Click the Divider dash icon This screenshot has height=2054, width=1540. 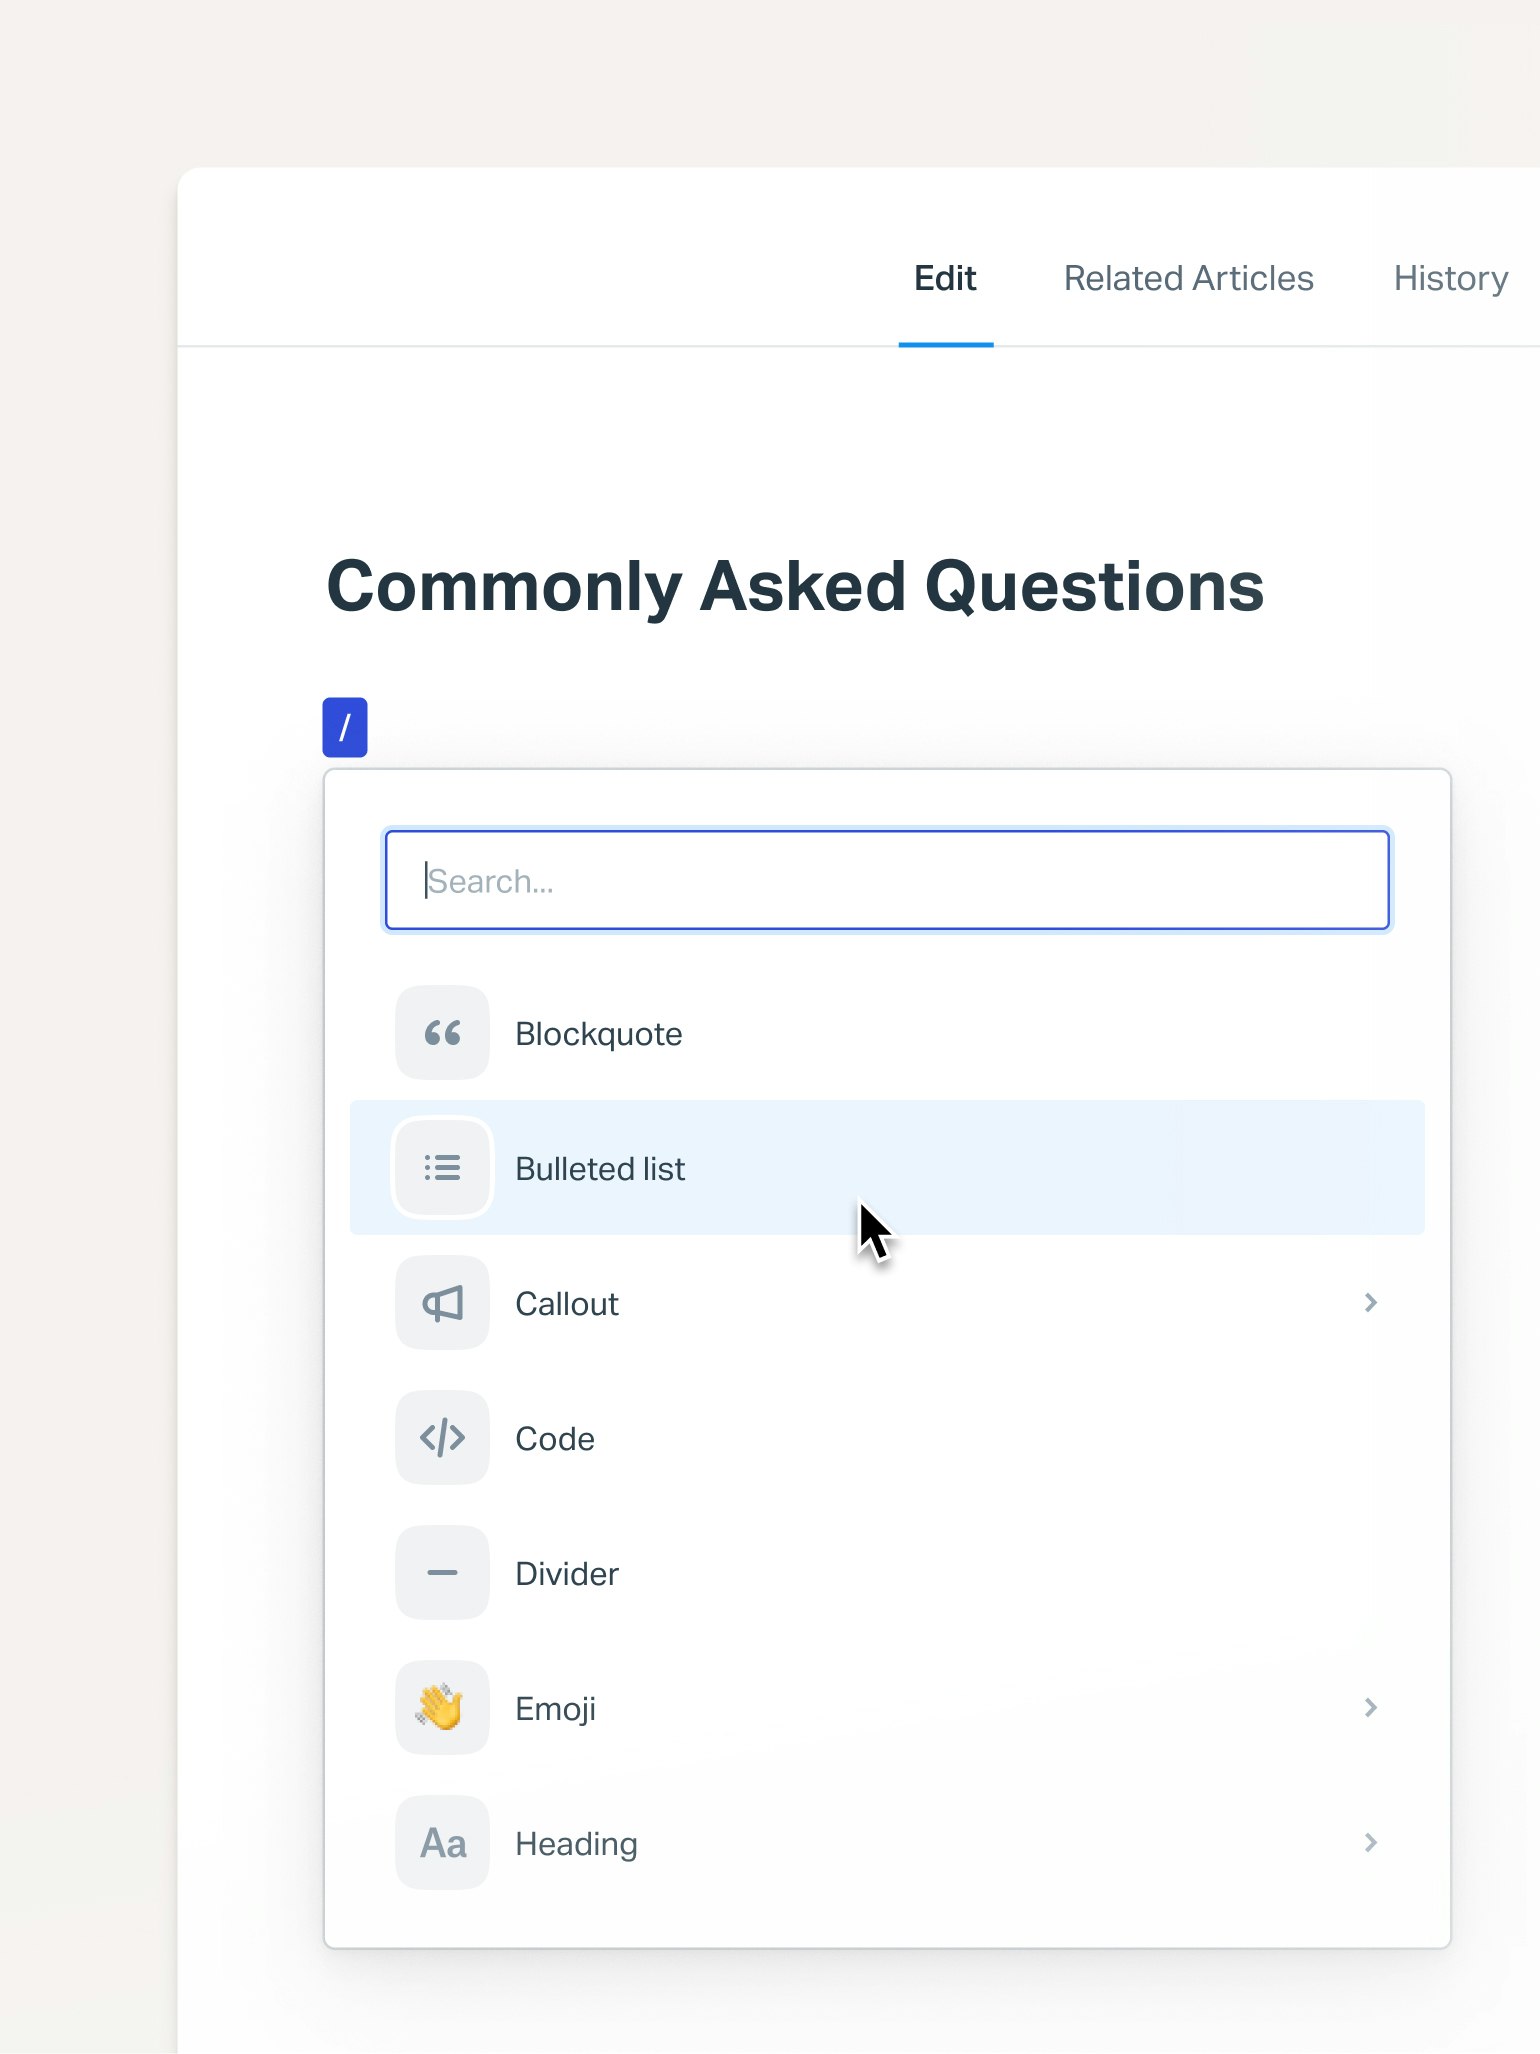(442, 1573)
